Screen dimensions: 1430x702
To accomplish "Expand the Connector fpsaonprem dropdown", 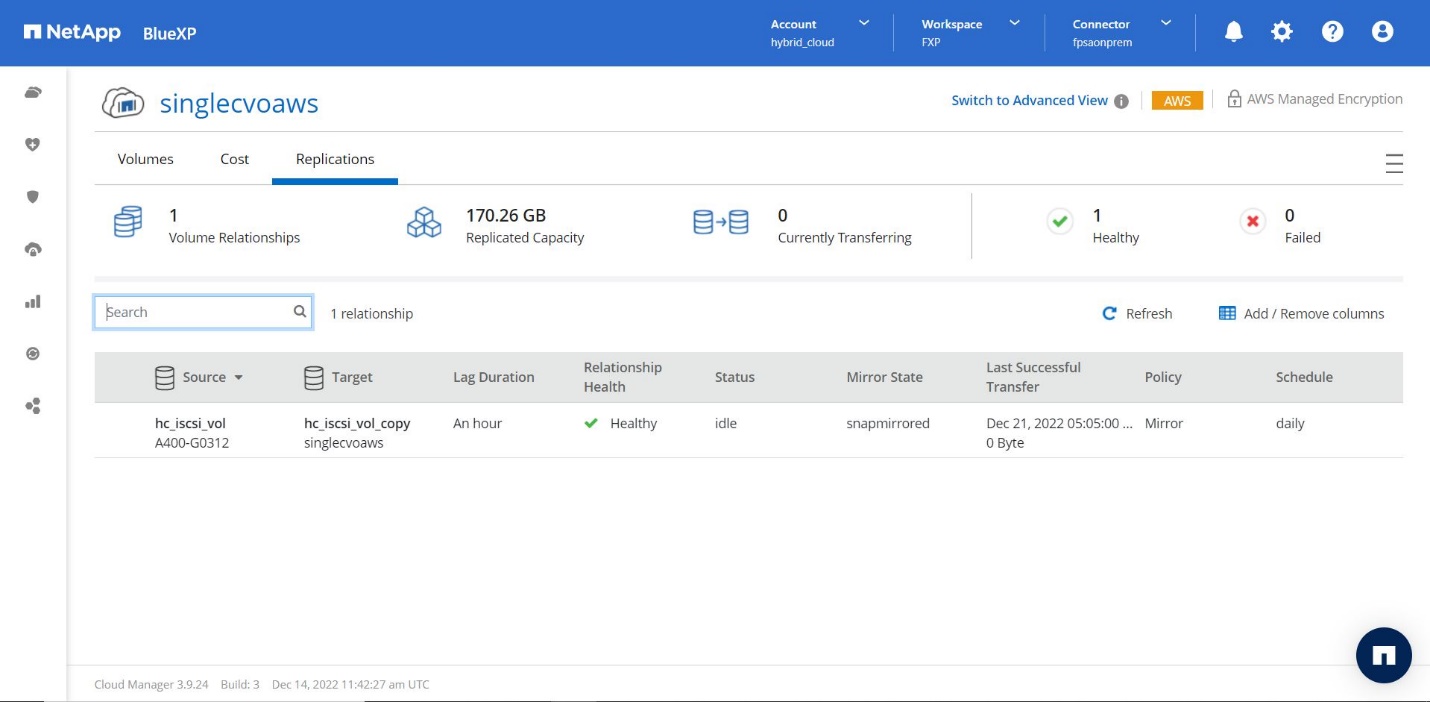I will (1165, 23).
